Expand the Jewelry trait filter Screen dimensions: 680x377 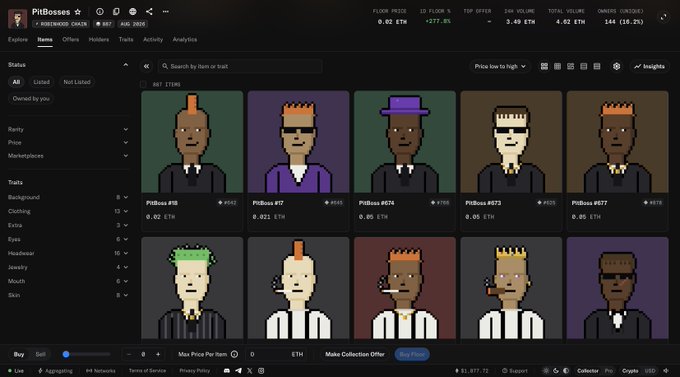(x=68, y=267)
